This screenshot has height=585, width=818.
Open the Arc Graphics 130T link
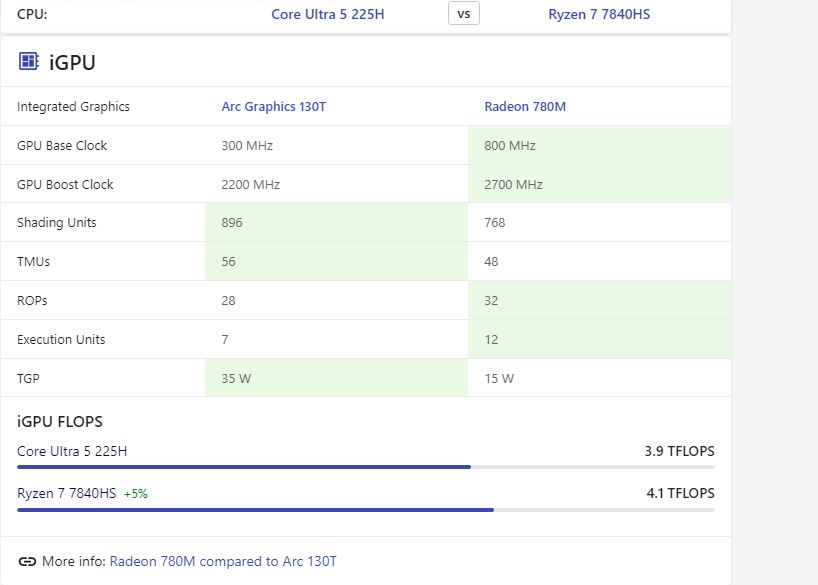point(273,107)
